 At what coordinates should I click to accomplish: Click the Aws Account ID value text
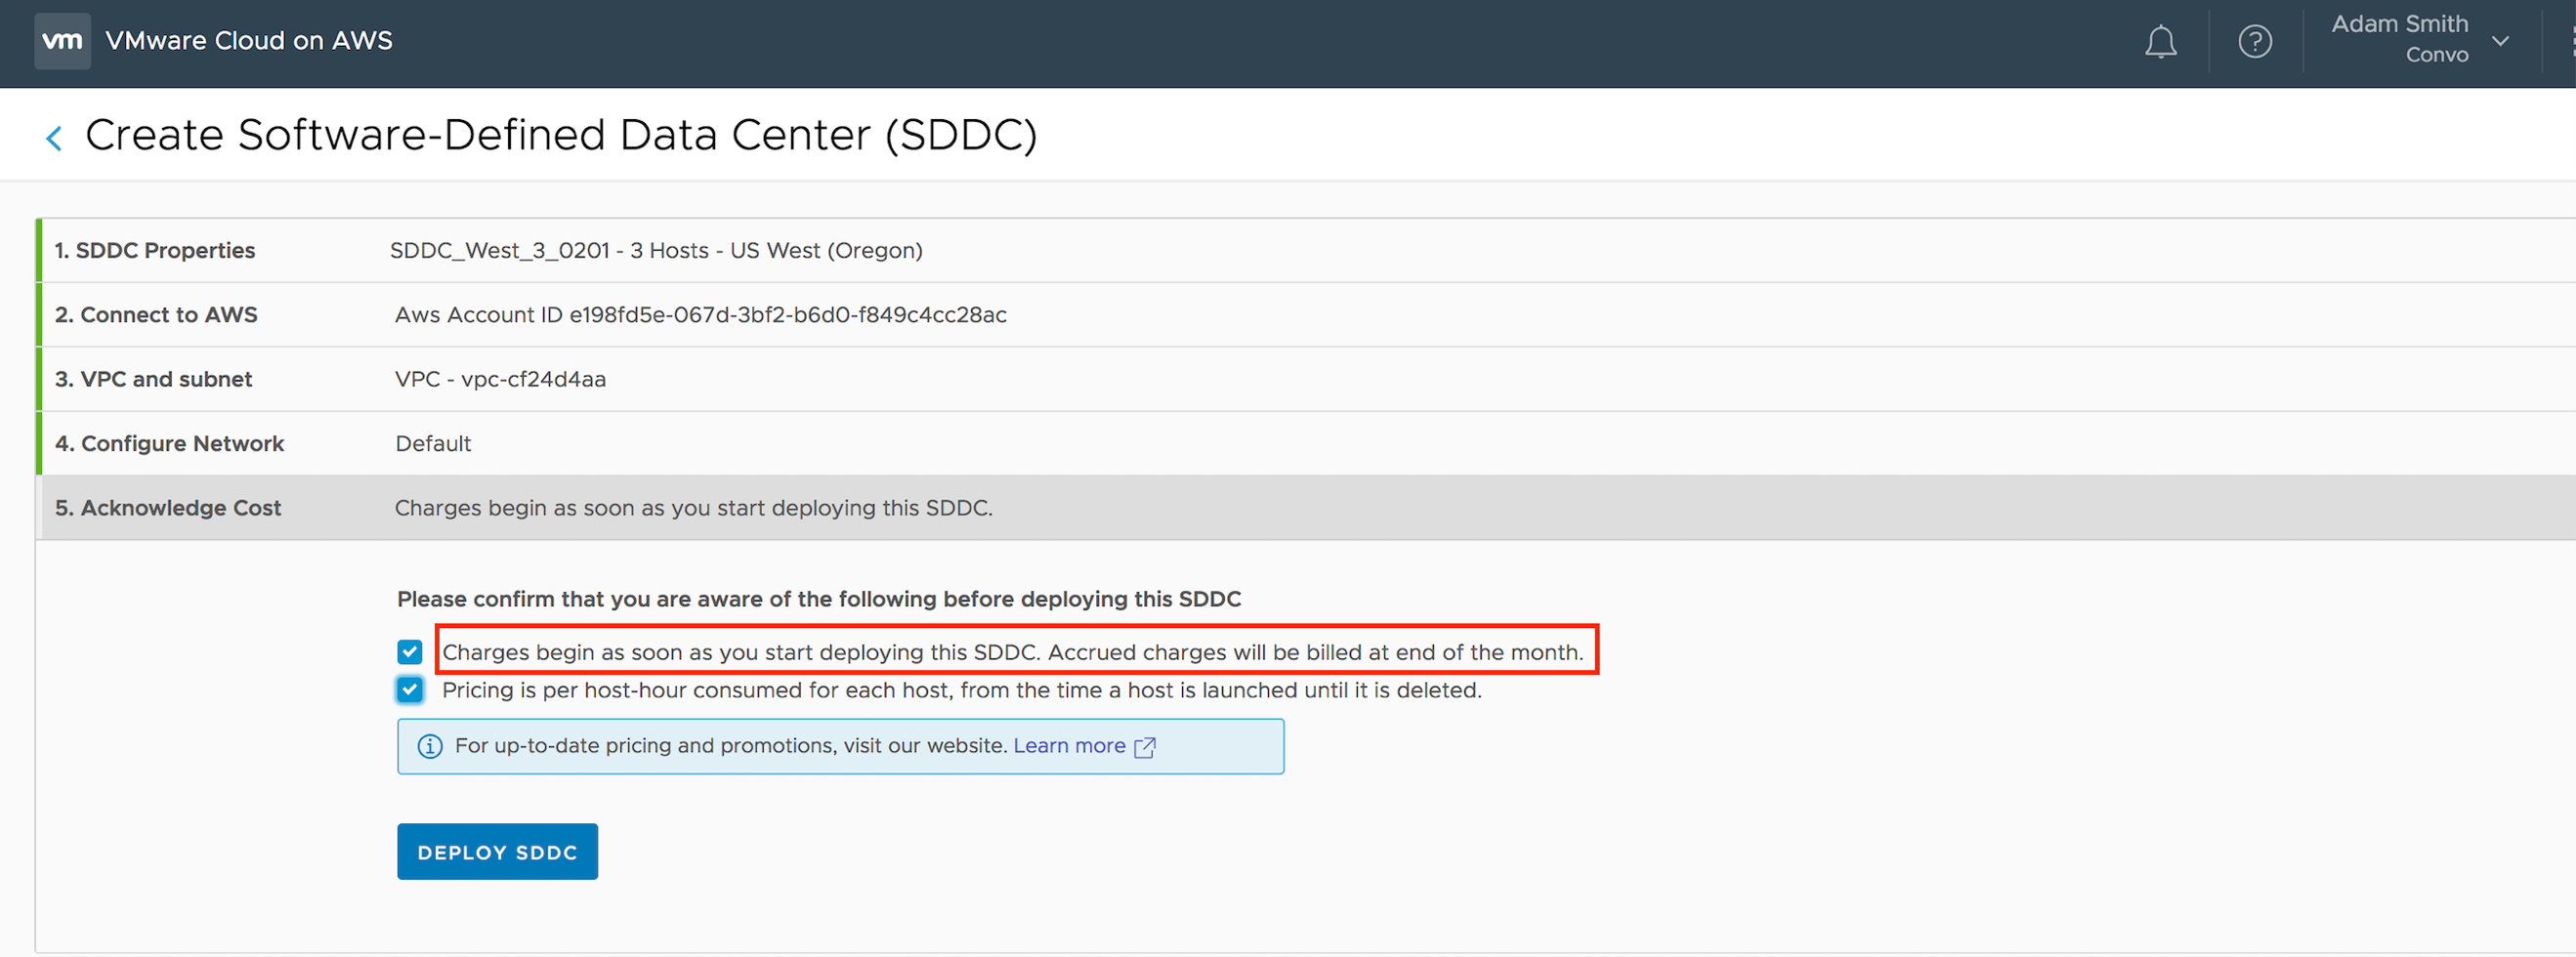point(700,315)
